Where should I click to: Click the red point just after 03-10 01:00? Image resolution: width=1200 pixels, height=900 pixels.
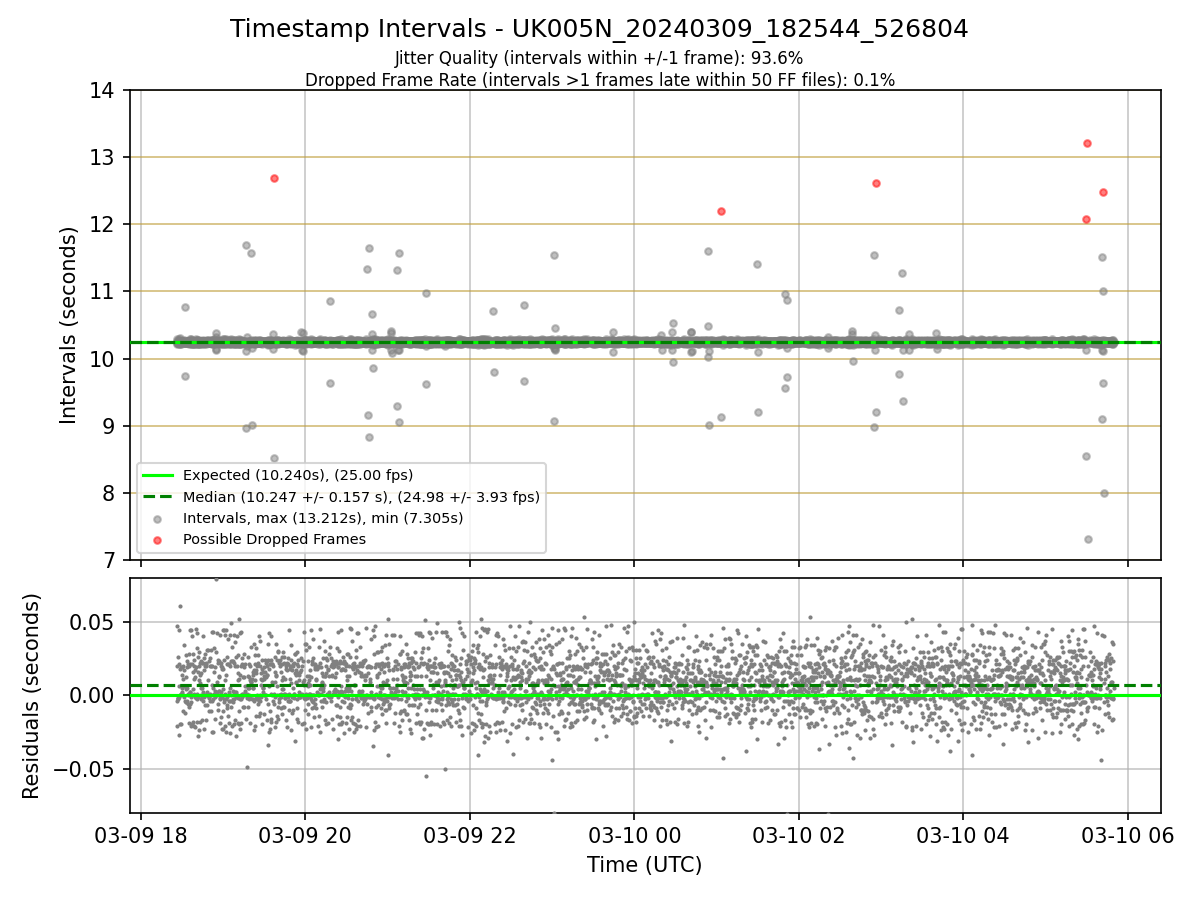(x=721, y=211)
